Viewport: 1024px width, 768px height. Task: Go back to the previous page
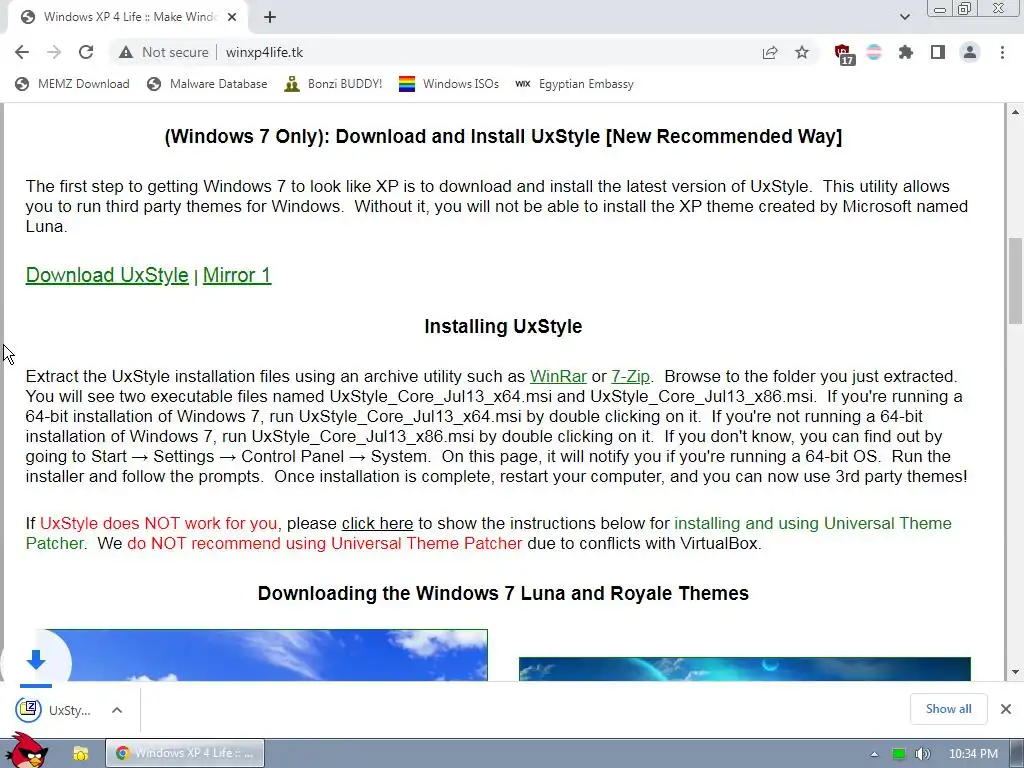[x=22, y=52]
